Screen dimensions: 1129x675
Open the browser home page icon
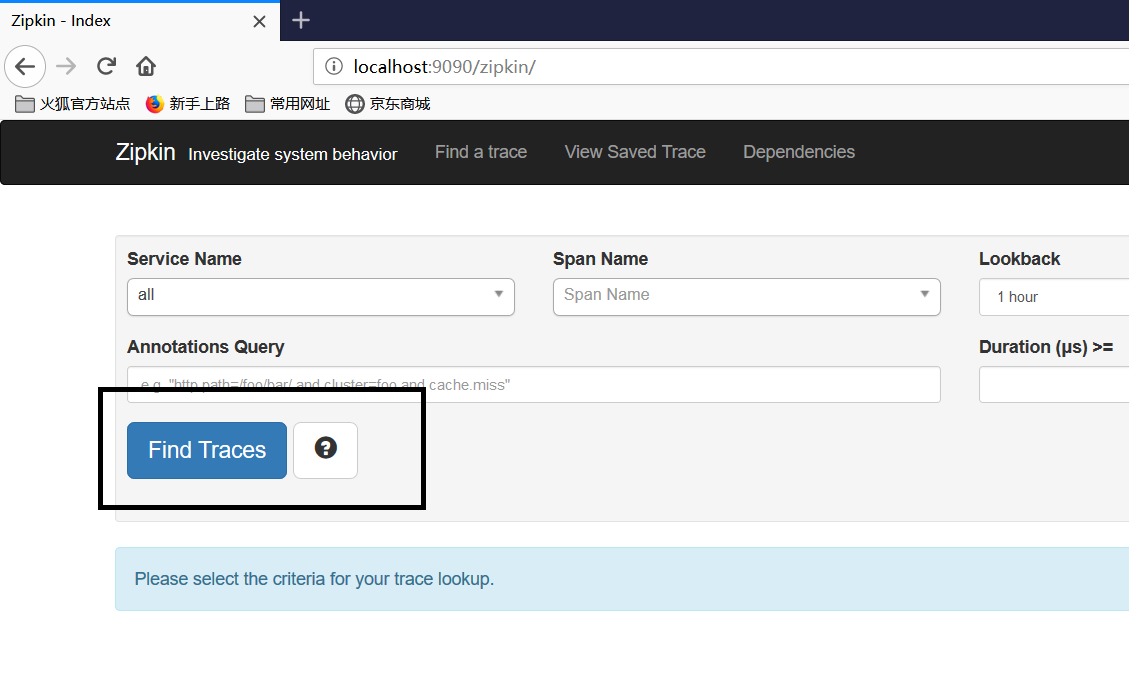[x=146, y=67]
